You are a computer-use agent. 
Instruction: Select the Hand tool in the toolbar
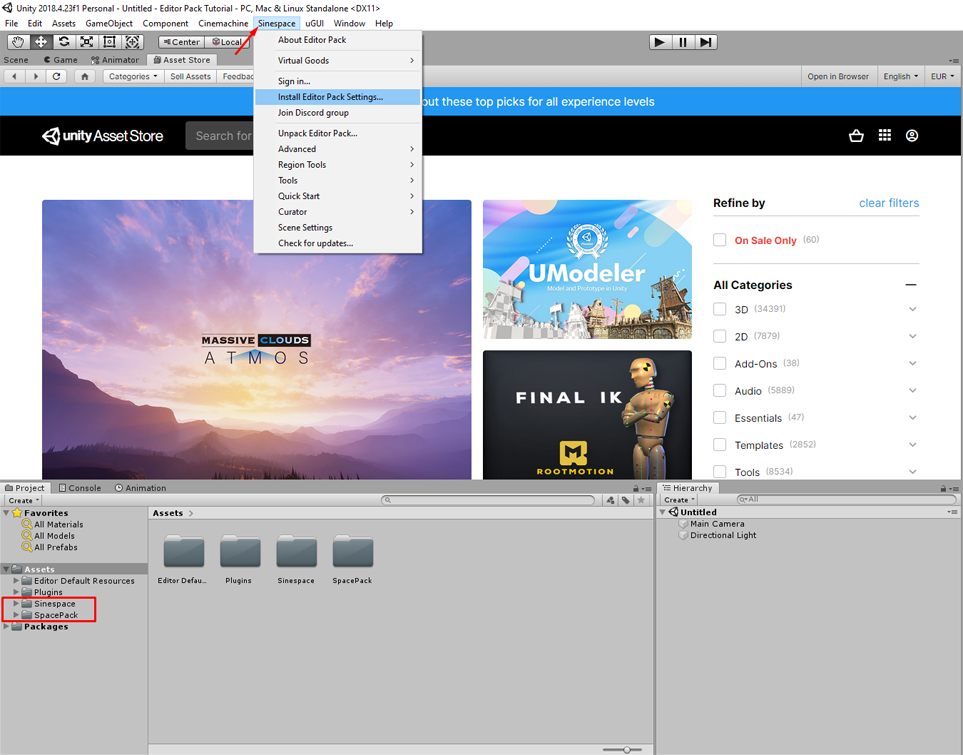click(18, 42)
